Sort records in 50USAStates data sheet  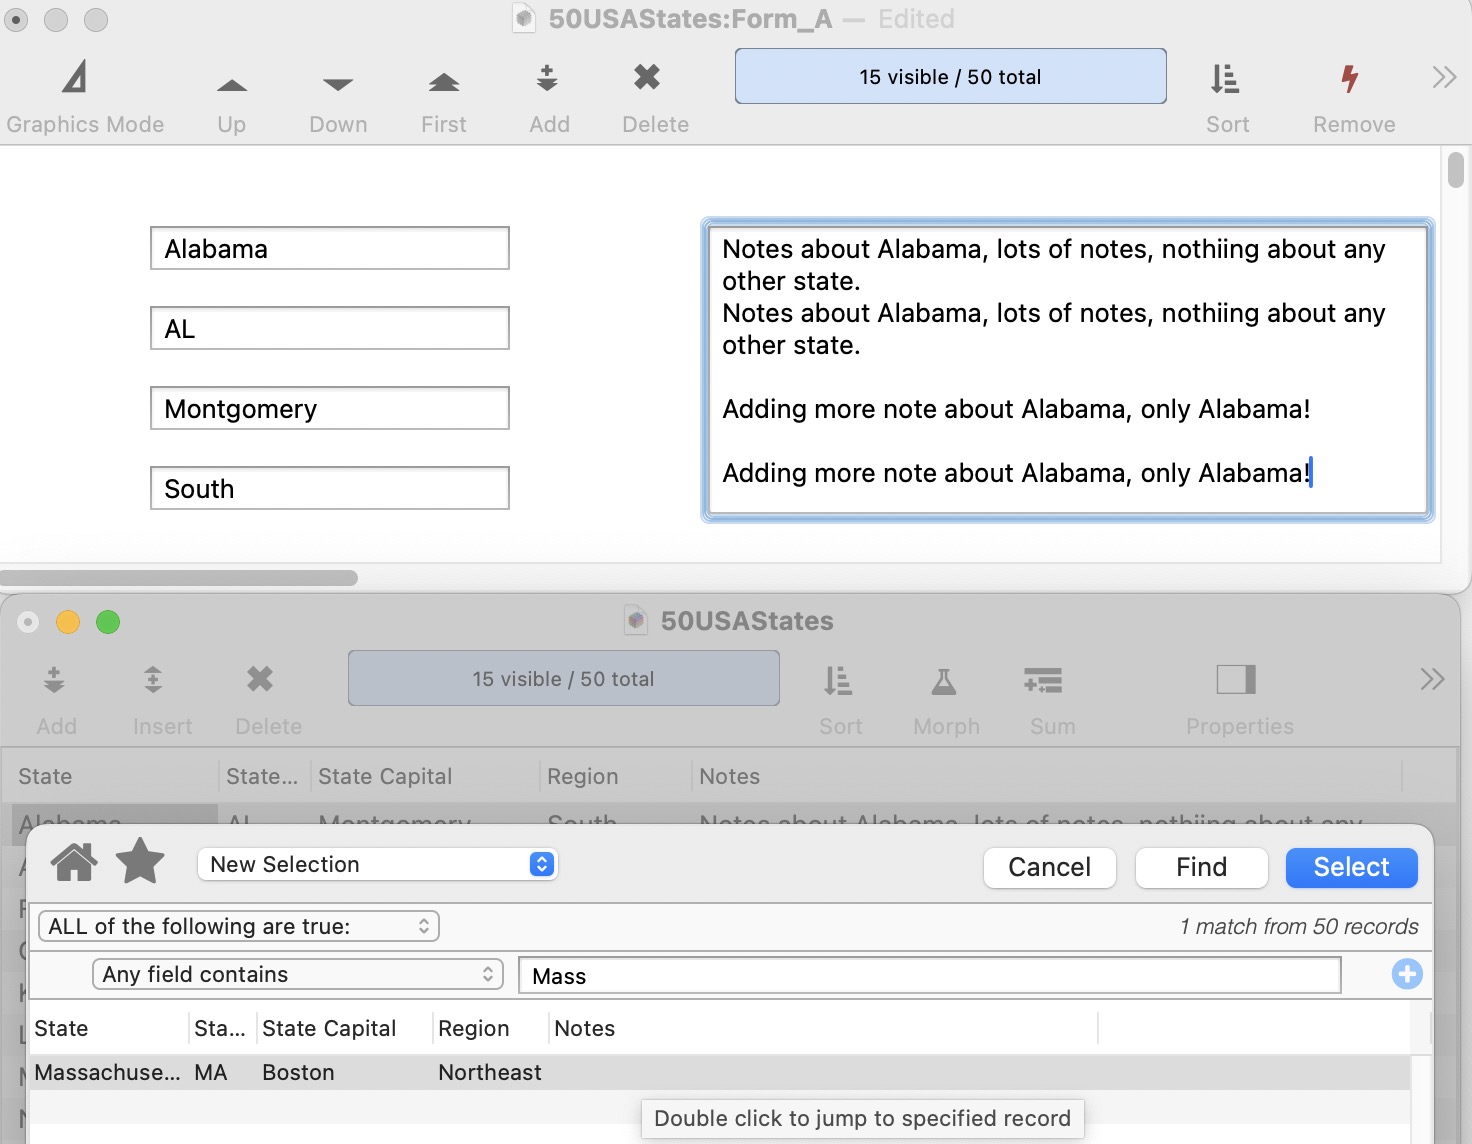838,680
